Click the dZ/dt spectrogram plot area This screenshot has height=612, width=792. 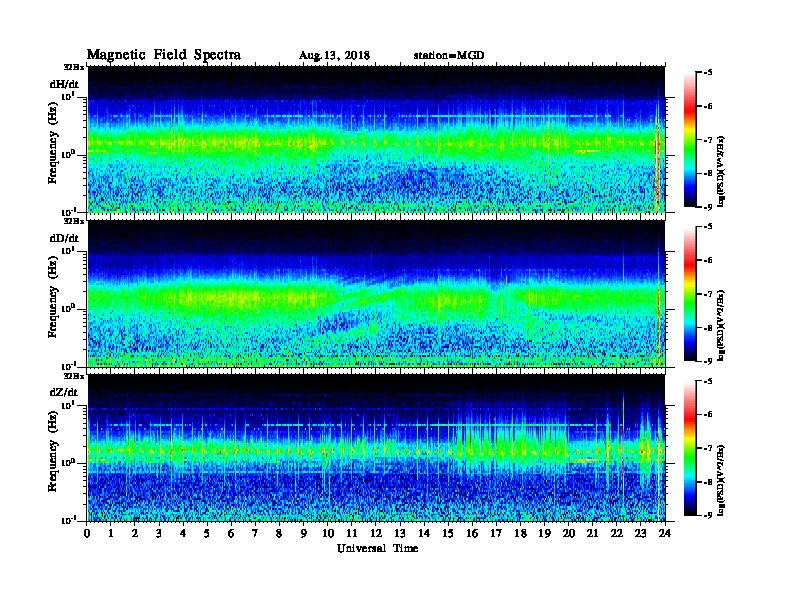click(376, 447)
